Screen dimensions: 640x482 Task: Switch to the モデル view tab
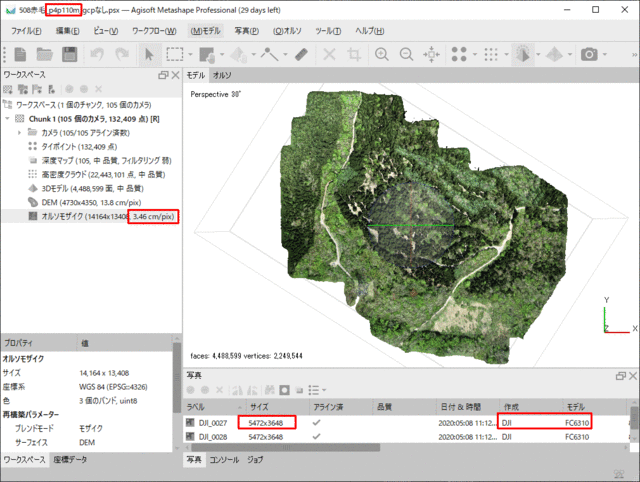pyautogui.click(x=196, y=75)
